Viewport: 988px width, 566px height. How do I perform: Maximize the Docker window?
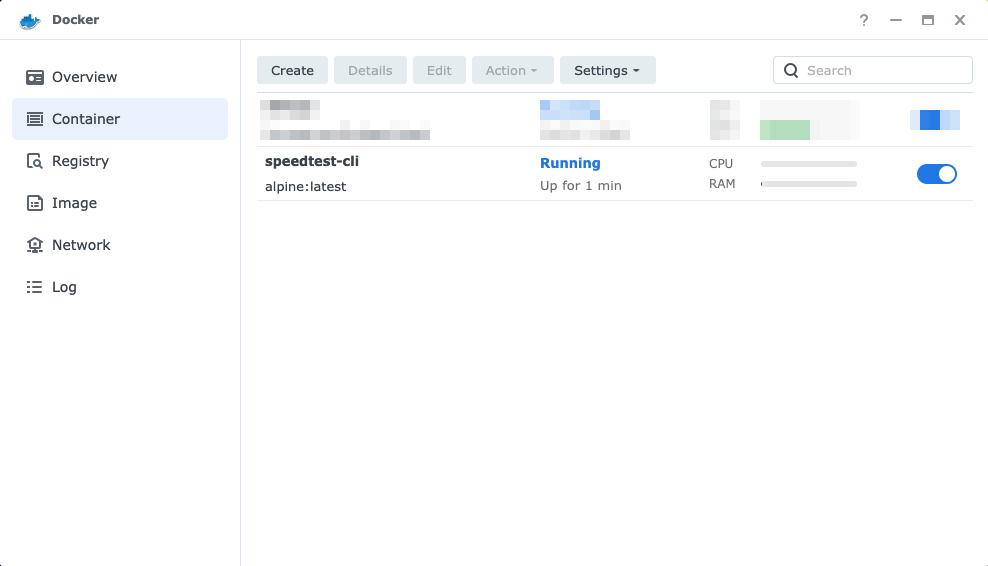point(928,20)
